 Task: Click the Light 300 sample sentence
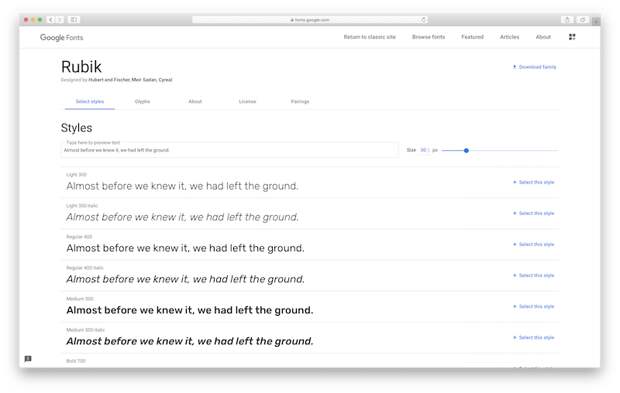182,186
